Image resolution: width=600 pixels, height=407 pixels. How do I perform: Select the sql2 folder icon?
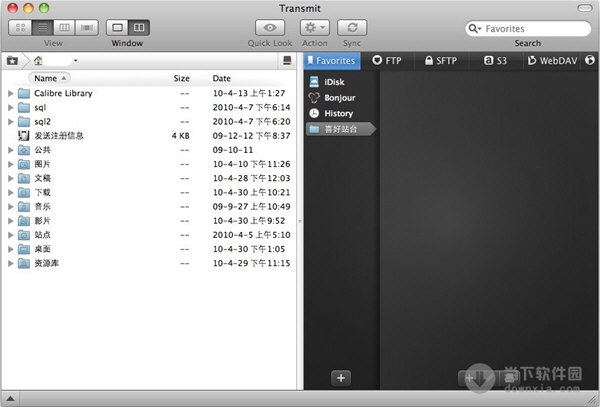(24, 122)
